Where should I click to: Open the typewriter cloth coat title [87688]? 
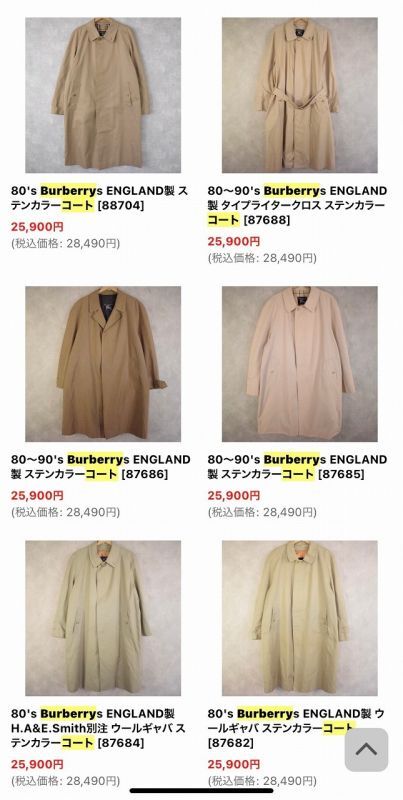[297, 205]
